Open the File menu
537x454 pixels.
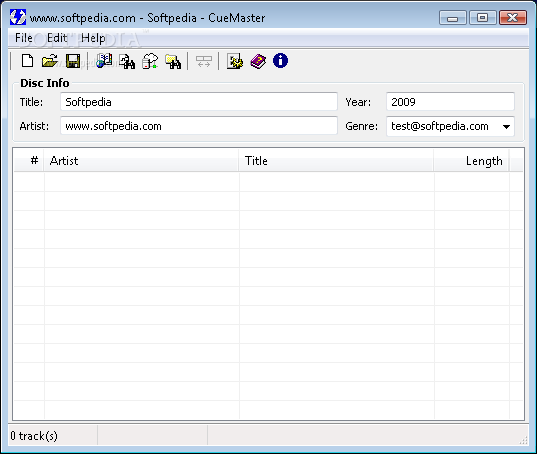24,38
